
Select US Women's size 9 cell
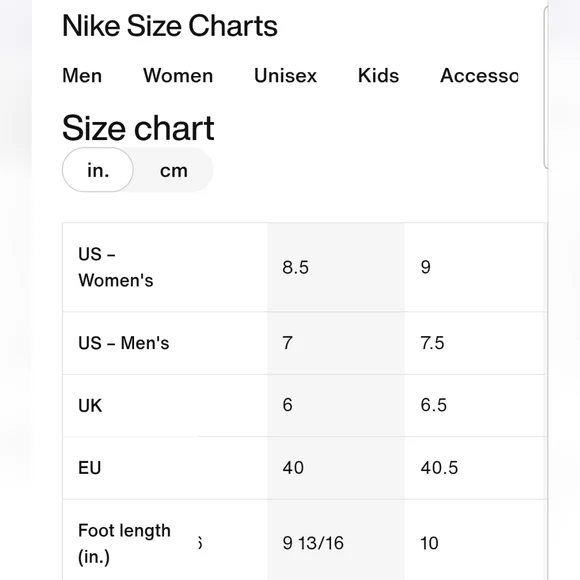click(476, 267)
